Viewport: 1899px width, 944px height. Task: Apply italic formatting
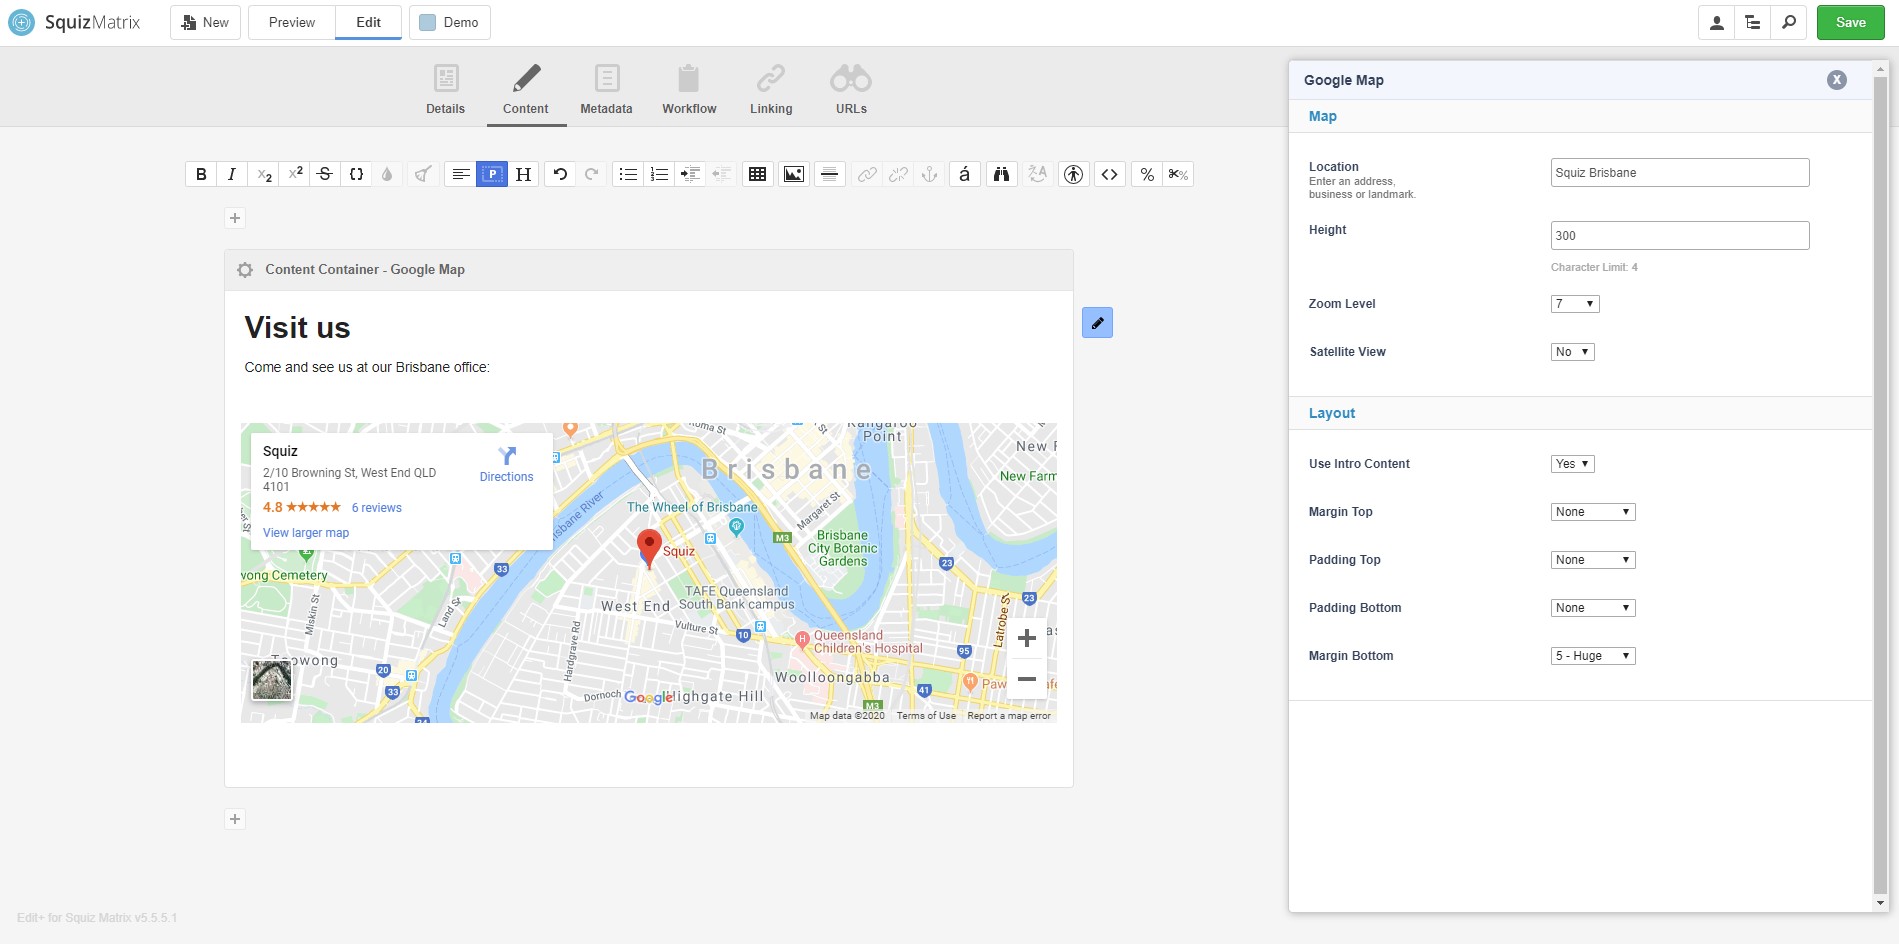pos(232,174)
